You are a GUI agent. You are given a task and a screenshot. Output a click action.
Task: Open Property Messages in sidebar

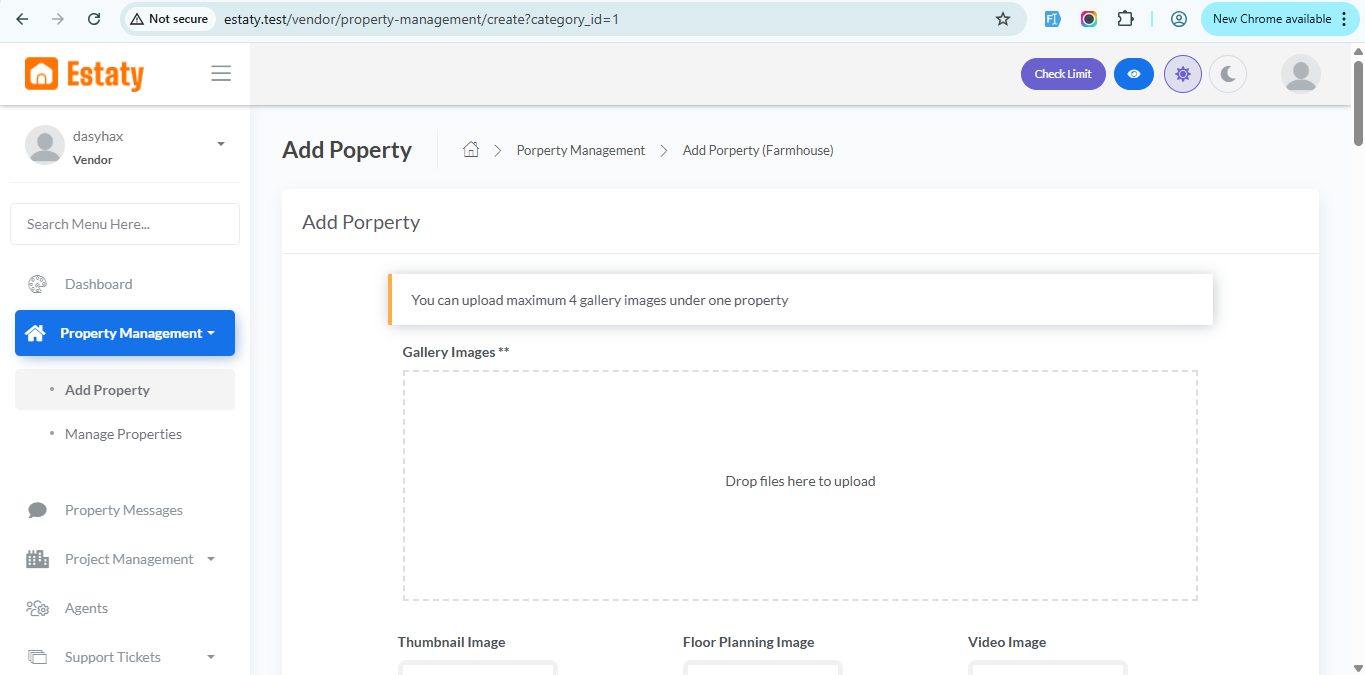pos(123,510)
